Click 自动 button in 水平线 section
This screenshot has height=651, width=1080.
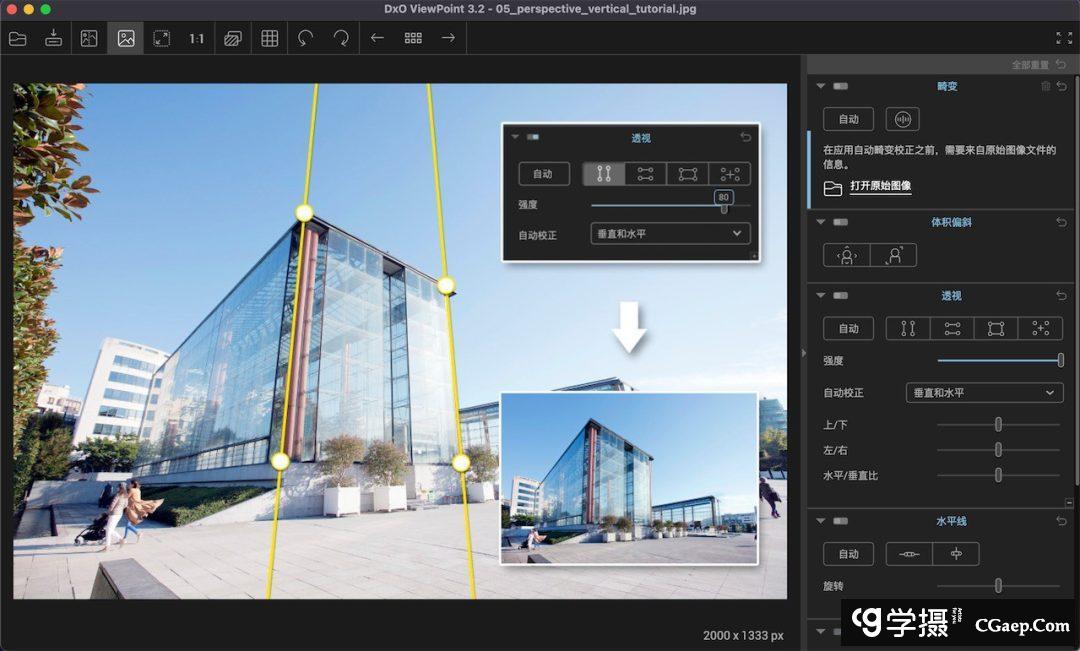pyautogui.click(x=848, y=553)
